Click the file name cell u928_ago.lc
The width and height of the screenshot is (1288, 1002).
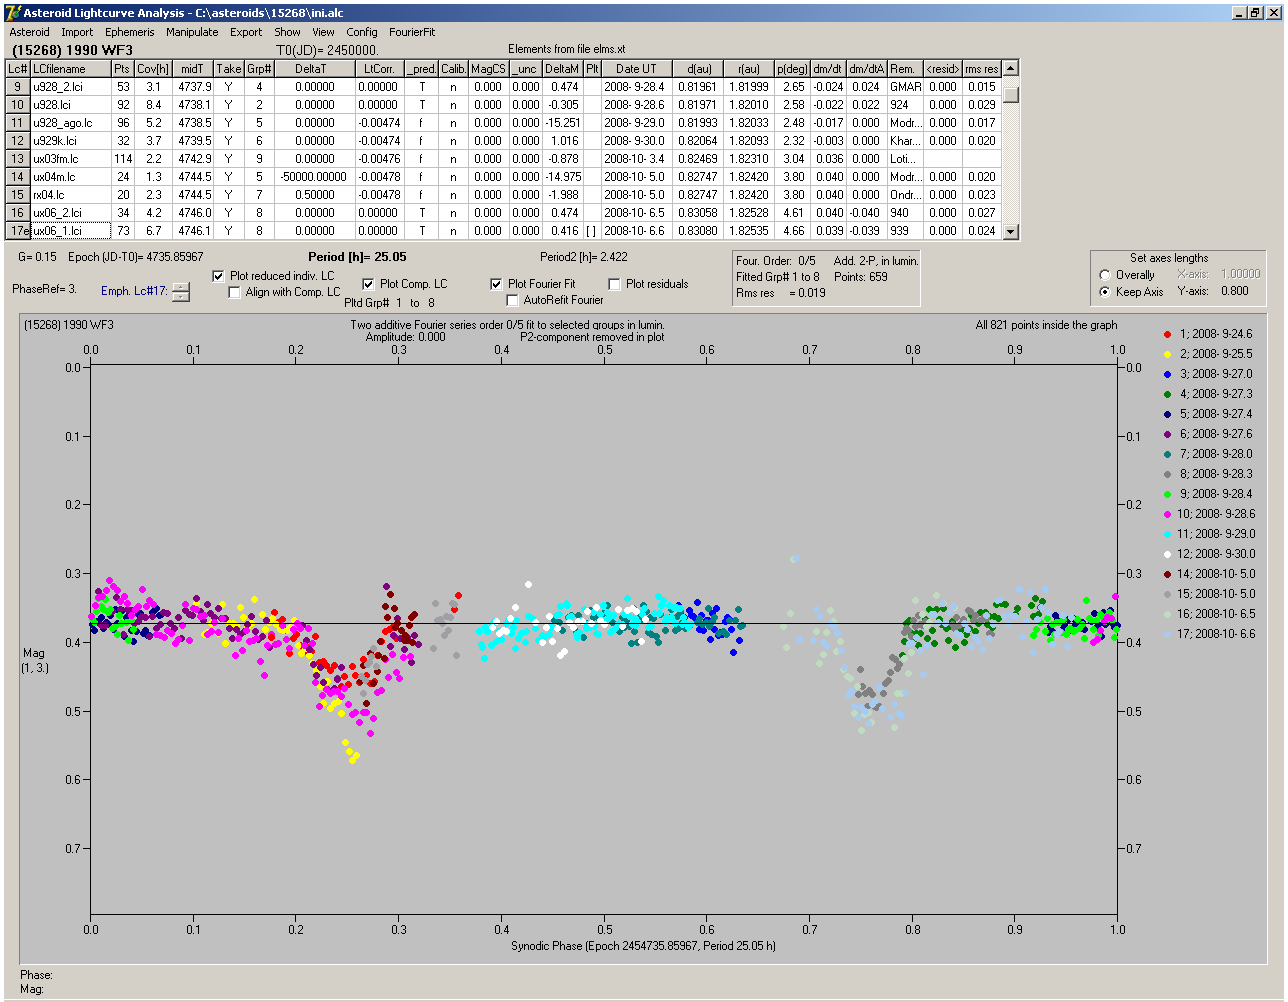point(70,123)
